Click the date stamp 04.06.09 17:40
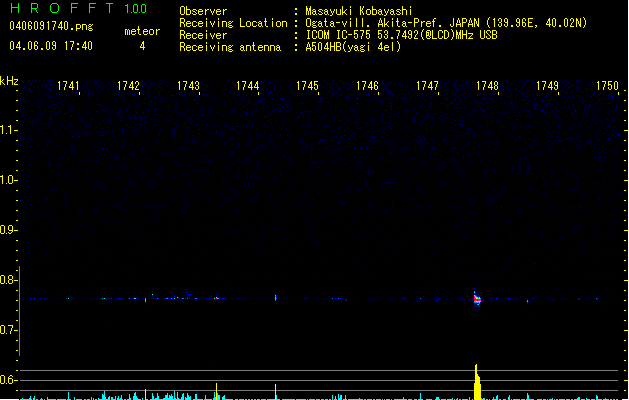Viewport: 629px width, 400px height. click(51, 46)
